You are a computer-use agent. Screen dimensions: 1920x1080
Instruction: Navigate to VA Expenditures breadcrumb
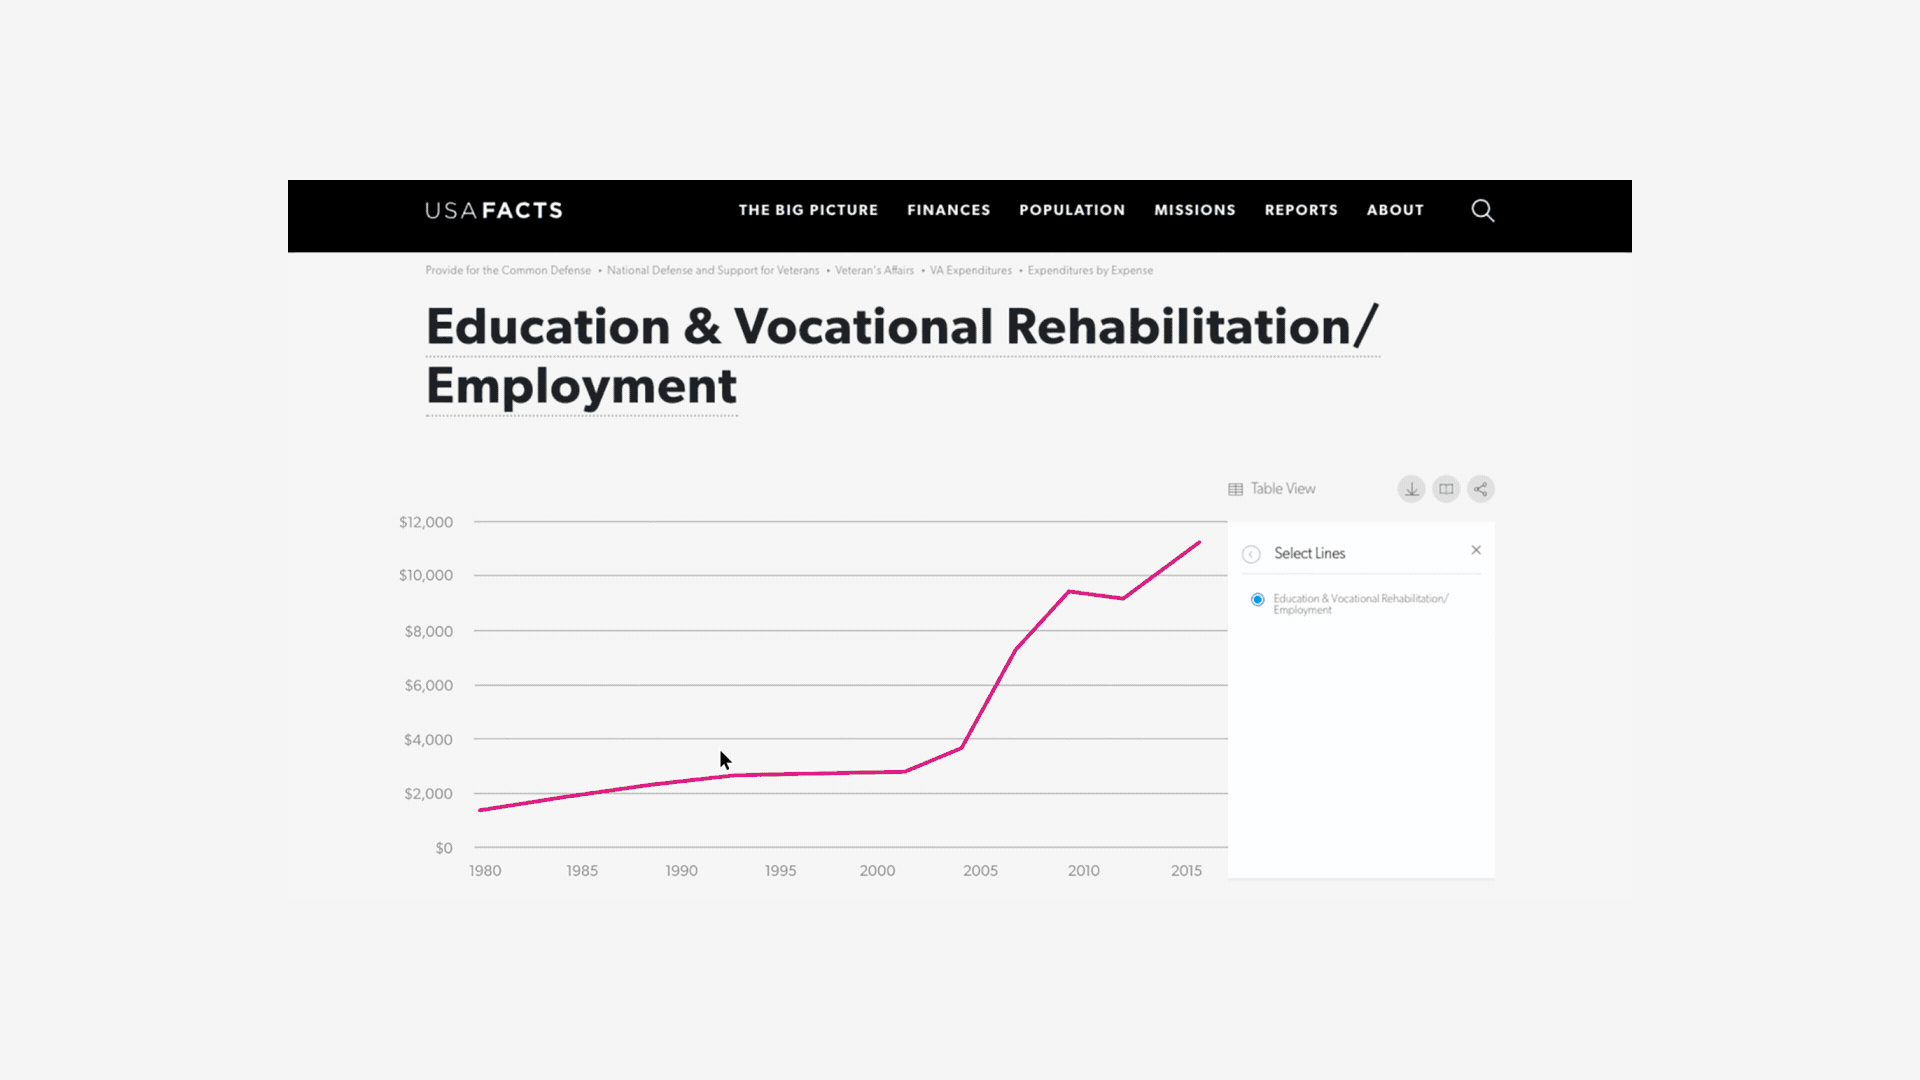click(x=971, y=270)
